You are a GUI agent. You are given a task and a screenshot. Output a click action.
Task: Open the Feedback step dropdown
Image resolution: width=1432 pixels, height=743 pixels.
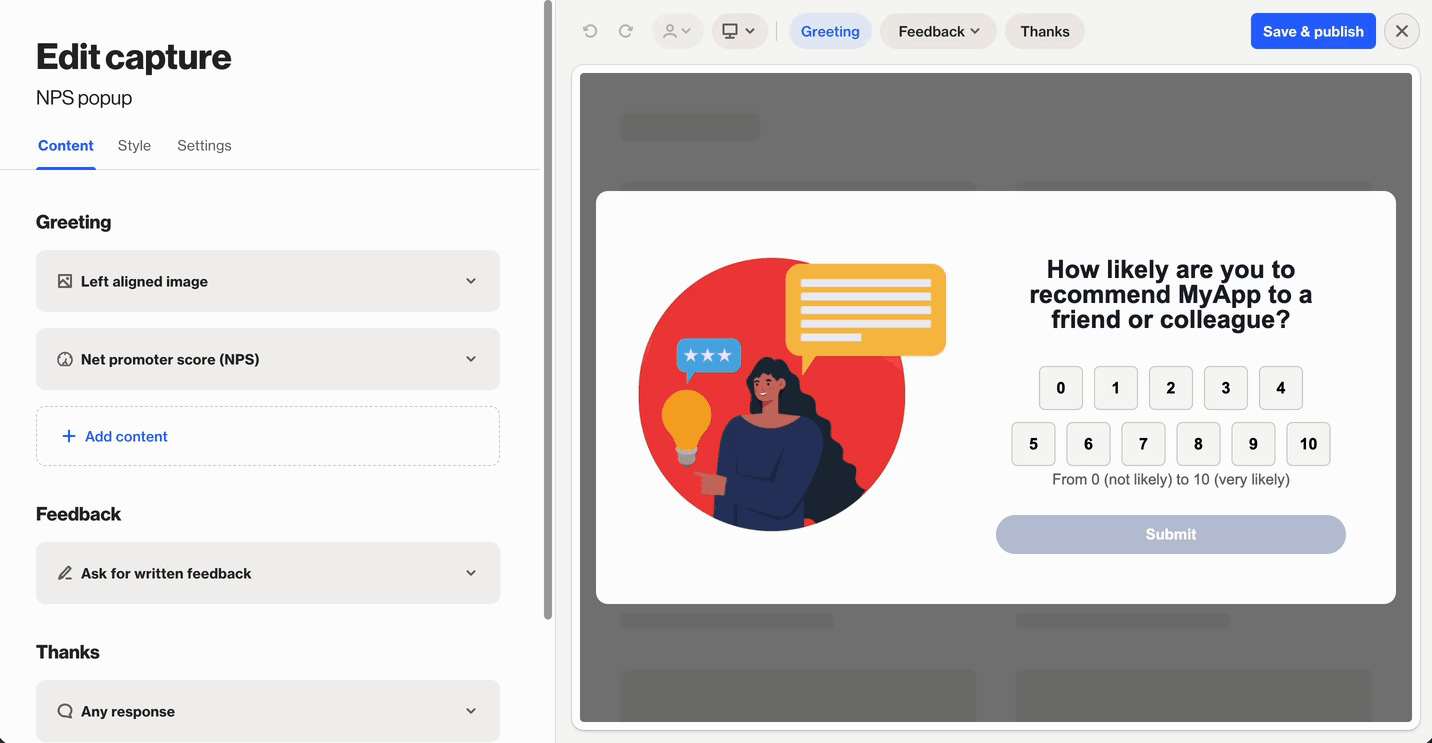tap(938, 31)
